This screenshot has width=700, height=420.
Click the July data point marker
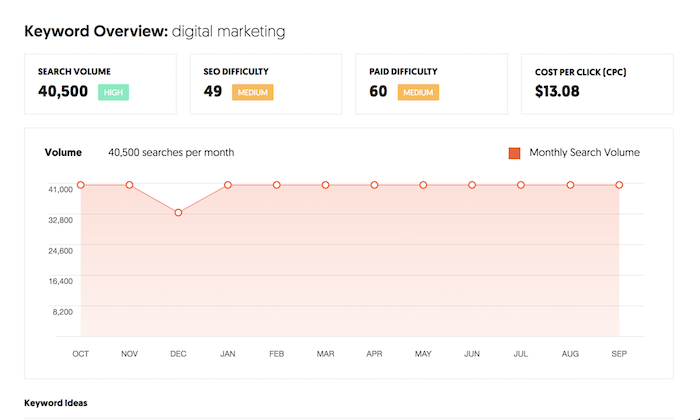pyautogui.click(x=521, y=185)
